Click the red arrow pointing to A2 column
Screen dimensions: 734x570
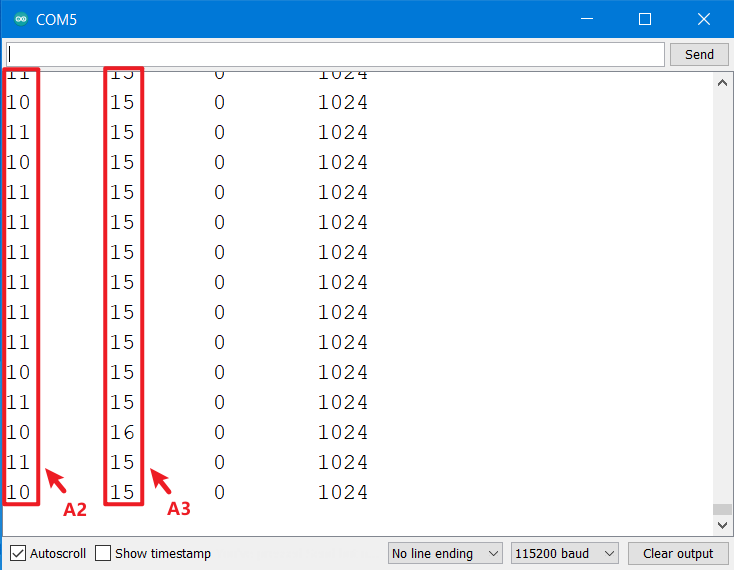tap(55, 482)
